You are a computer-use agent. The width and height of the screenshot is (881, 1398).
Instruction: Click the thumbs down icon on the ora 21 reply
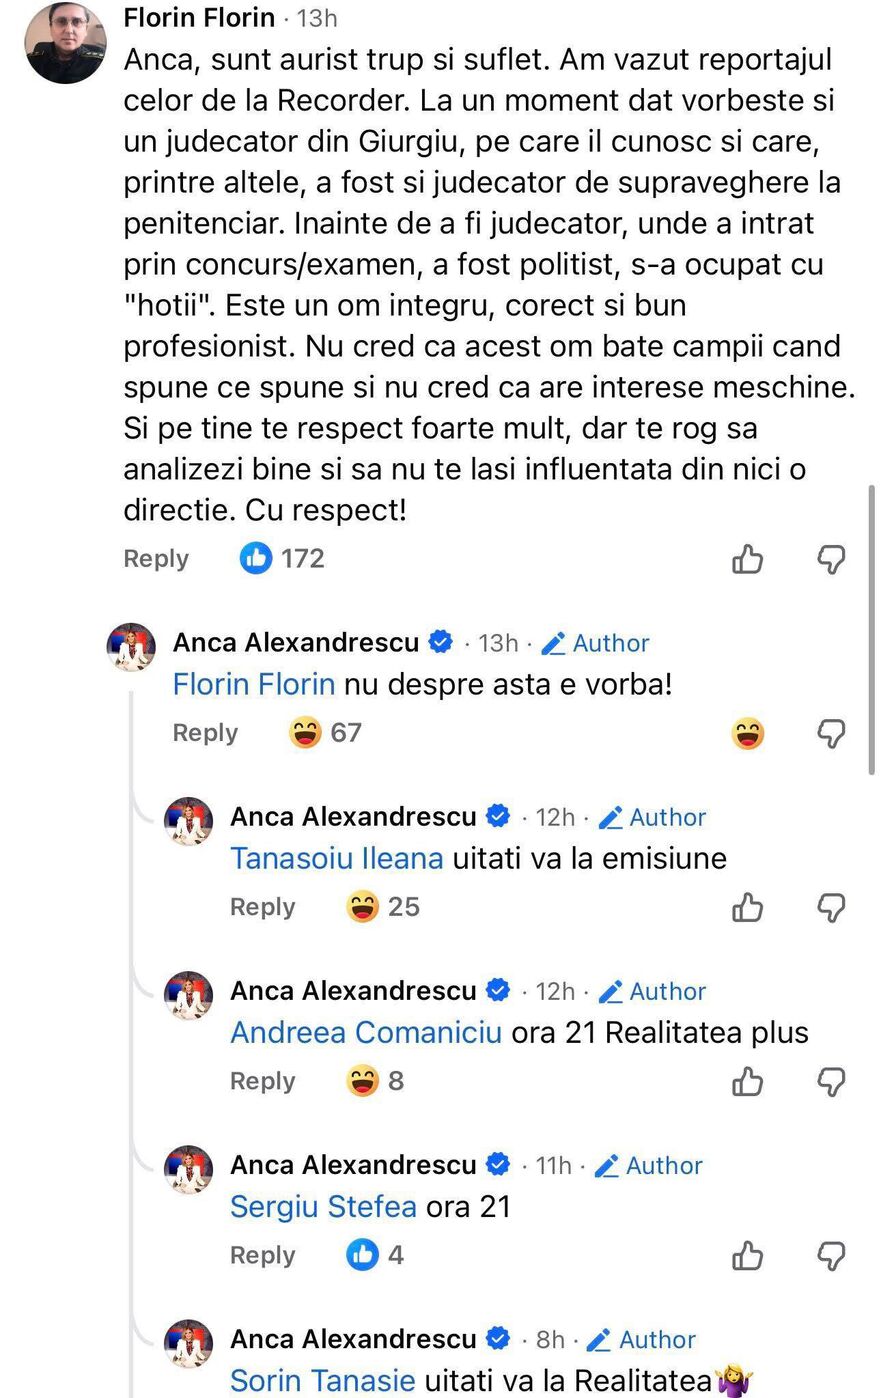[832, 1255]
